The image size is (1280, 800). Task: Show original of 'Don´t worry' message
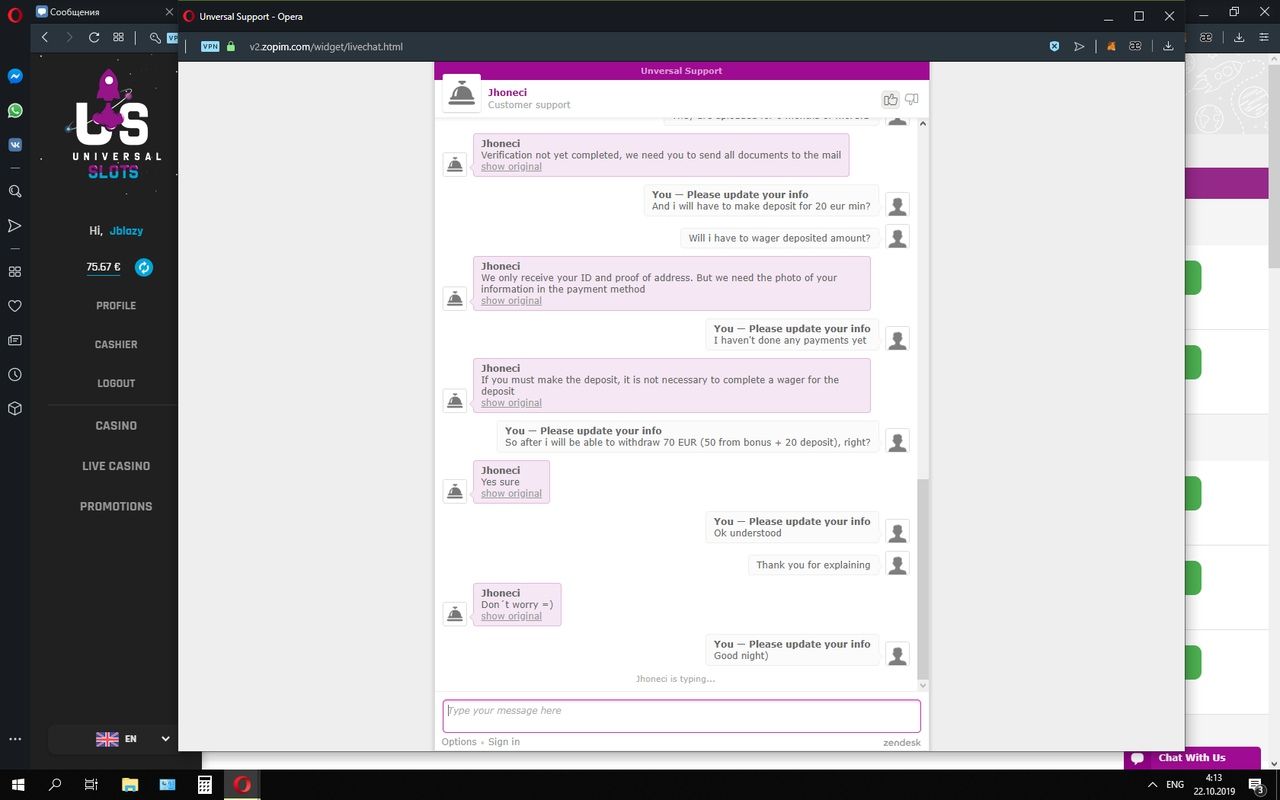coord(511,617)
